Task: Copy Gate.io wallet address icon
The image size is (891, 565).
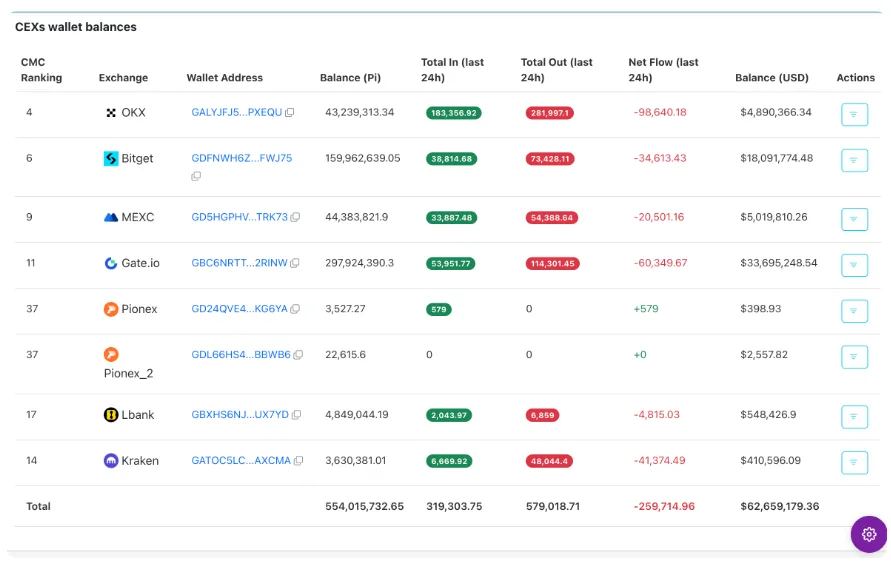Action: coord(294,263)
